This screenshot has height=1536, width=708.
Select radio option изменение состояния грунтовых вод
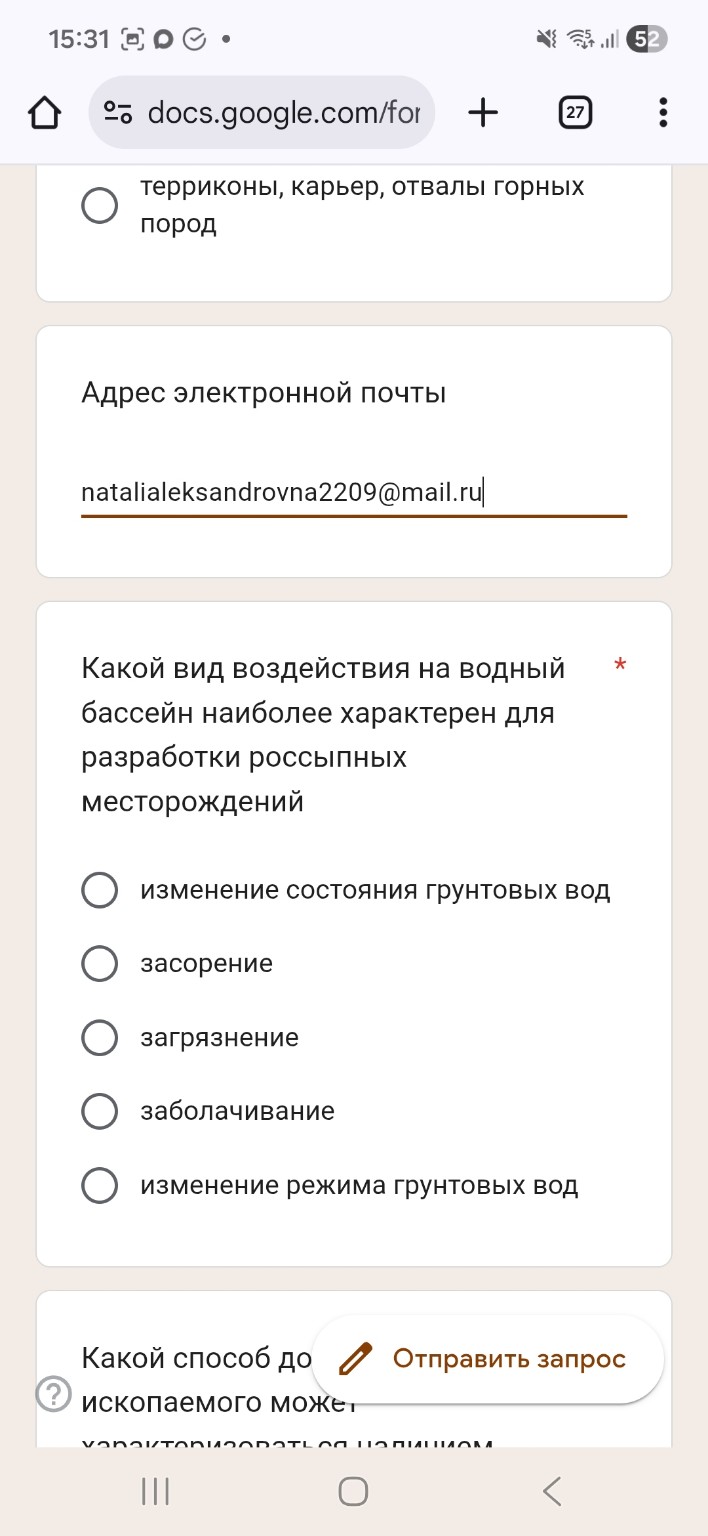(x=99, y=889)
